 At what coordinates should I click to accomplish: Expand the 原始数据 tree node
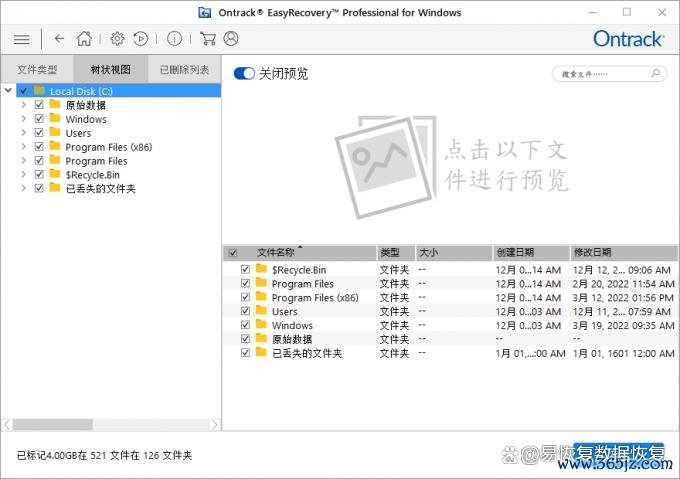pos(23,105)
